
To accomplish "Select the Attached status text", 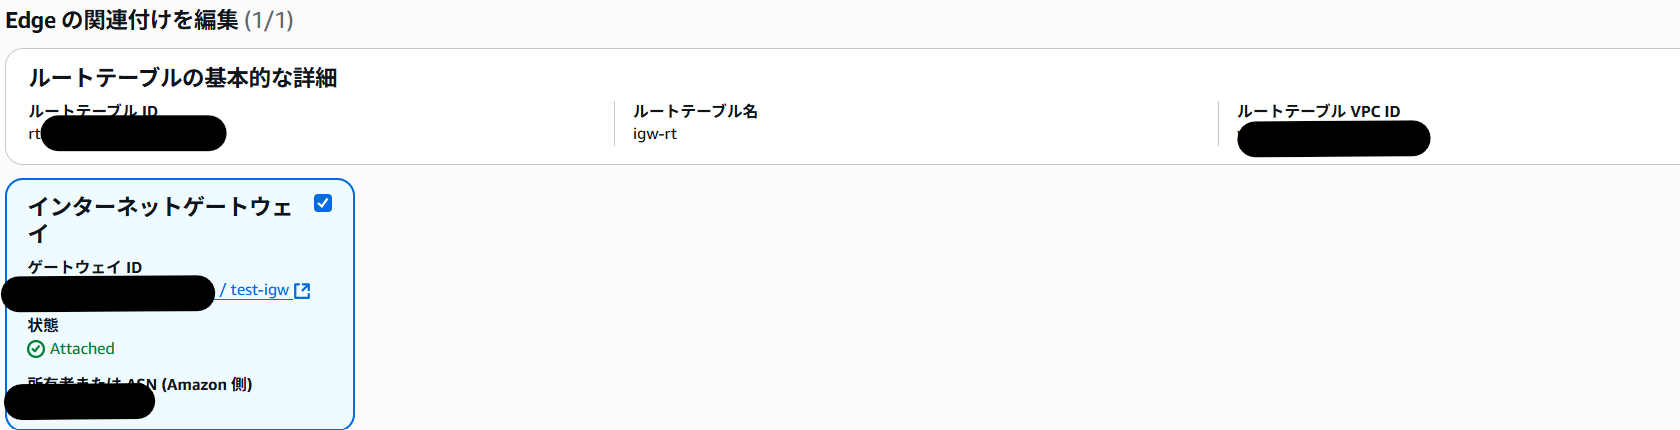I will coord(82,349).
